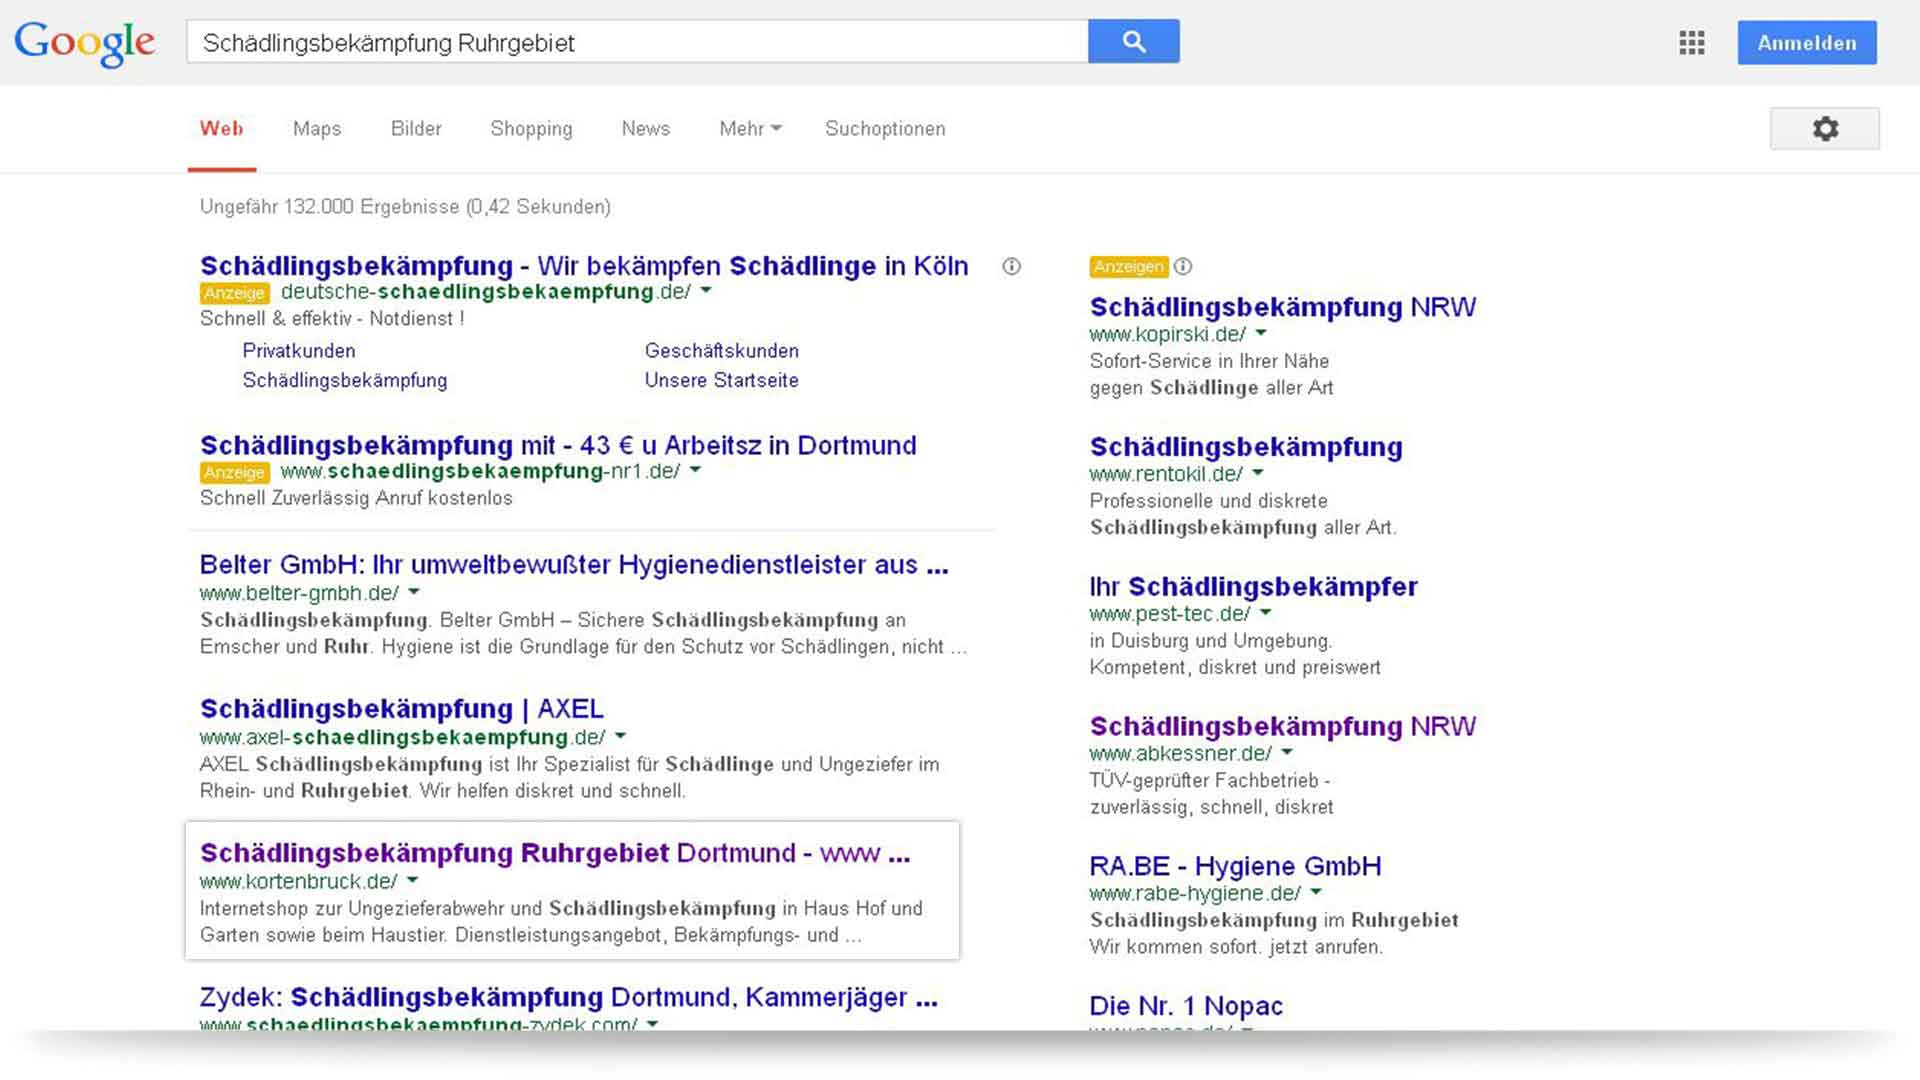Click text Sofort-Service in Ihrer Nähe
This screenshot has width=1920, height=1080.
click(x=1210, y=361)
